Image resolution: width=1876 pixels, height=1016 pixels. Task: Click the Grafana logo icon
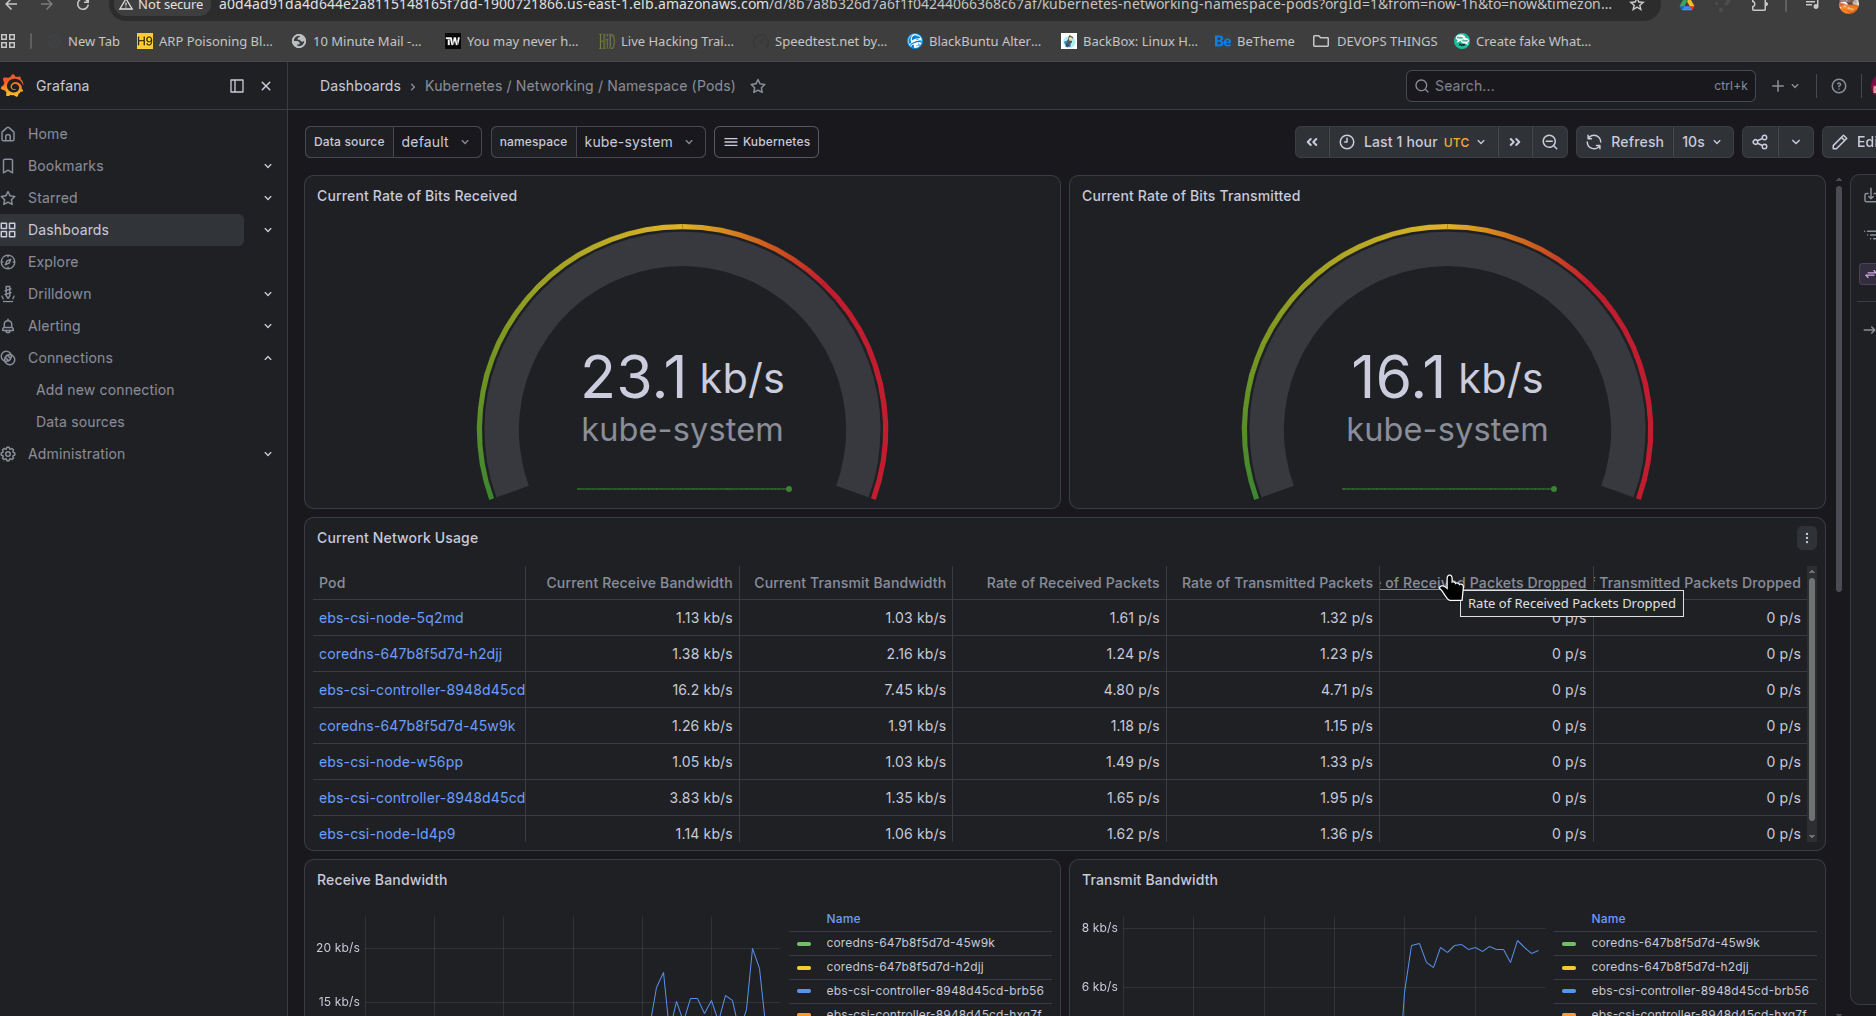click(x=12, y=86)
